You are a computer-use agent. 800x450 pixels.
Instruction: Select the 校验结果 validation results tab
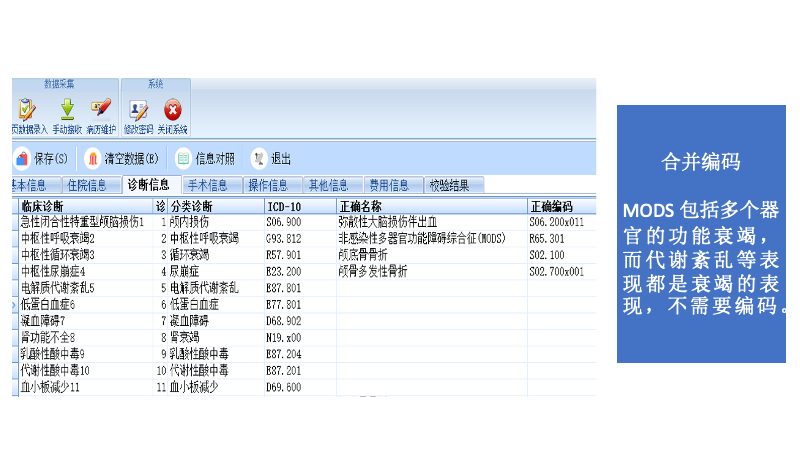449,185
